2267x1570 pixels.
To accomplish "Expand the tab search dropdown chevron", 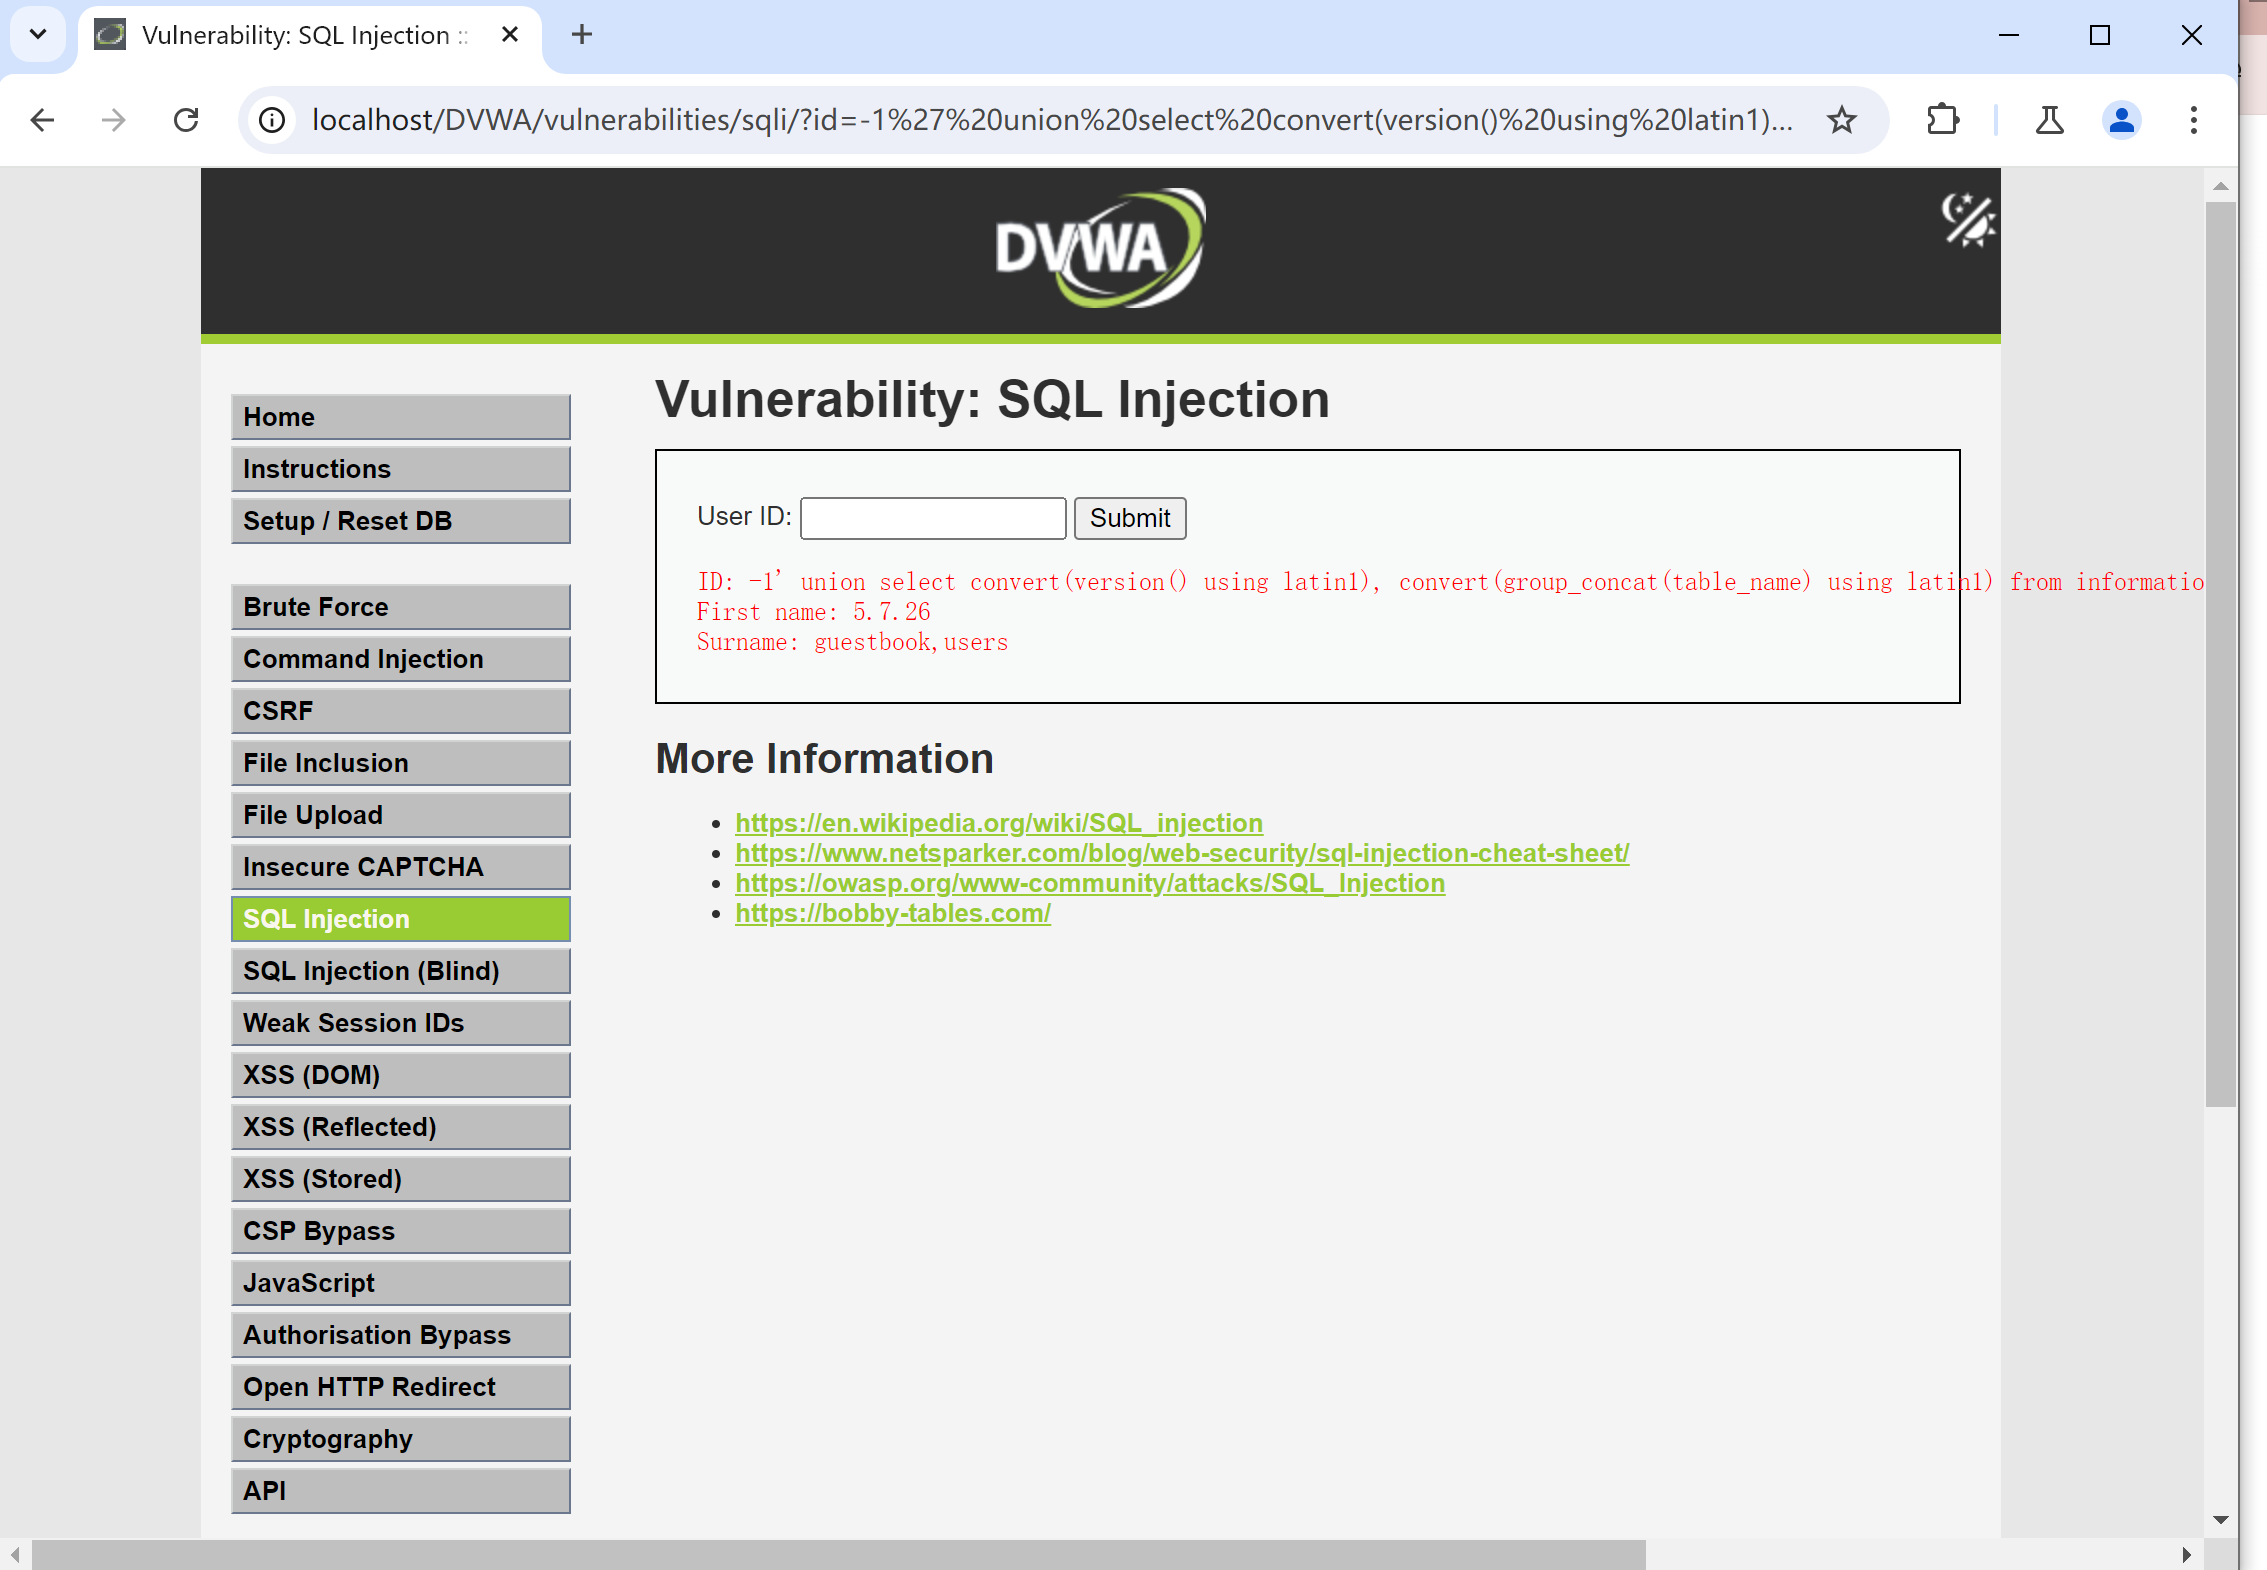I will pos(38,34).
